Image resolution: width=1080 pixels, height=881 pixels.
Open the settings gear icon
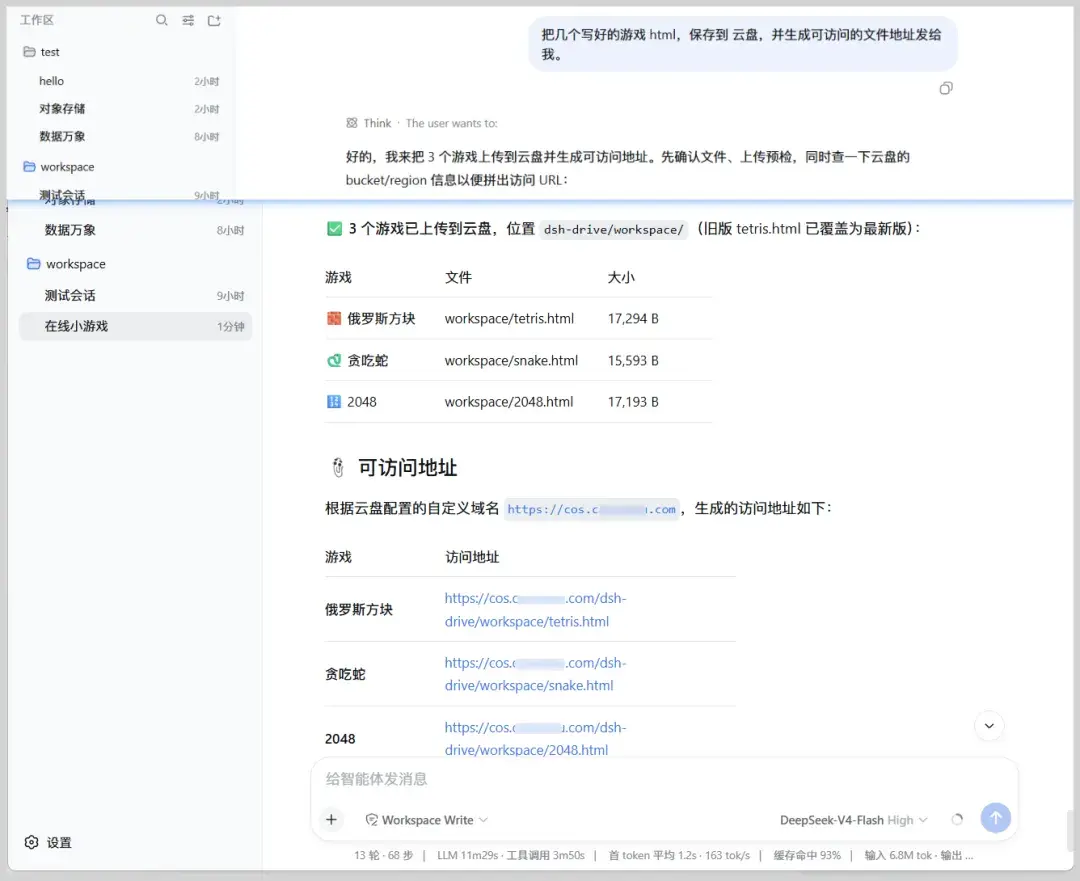[x=31, y=842]
